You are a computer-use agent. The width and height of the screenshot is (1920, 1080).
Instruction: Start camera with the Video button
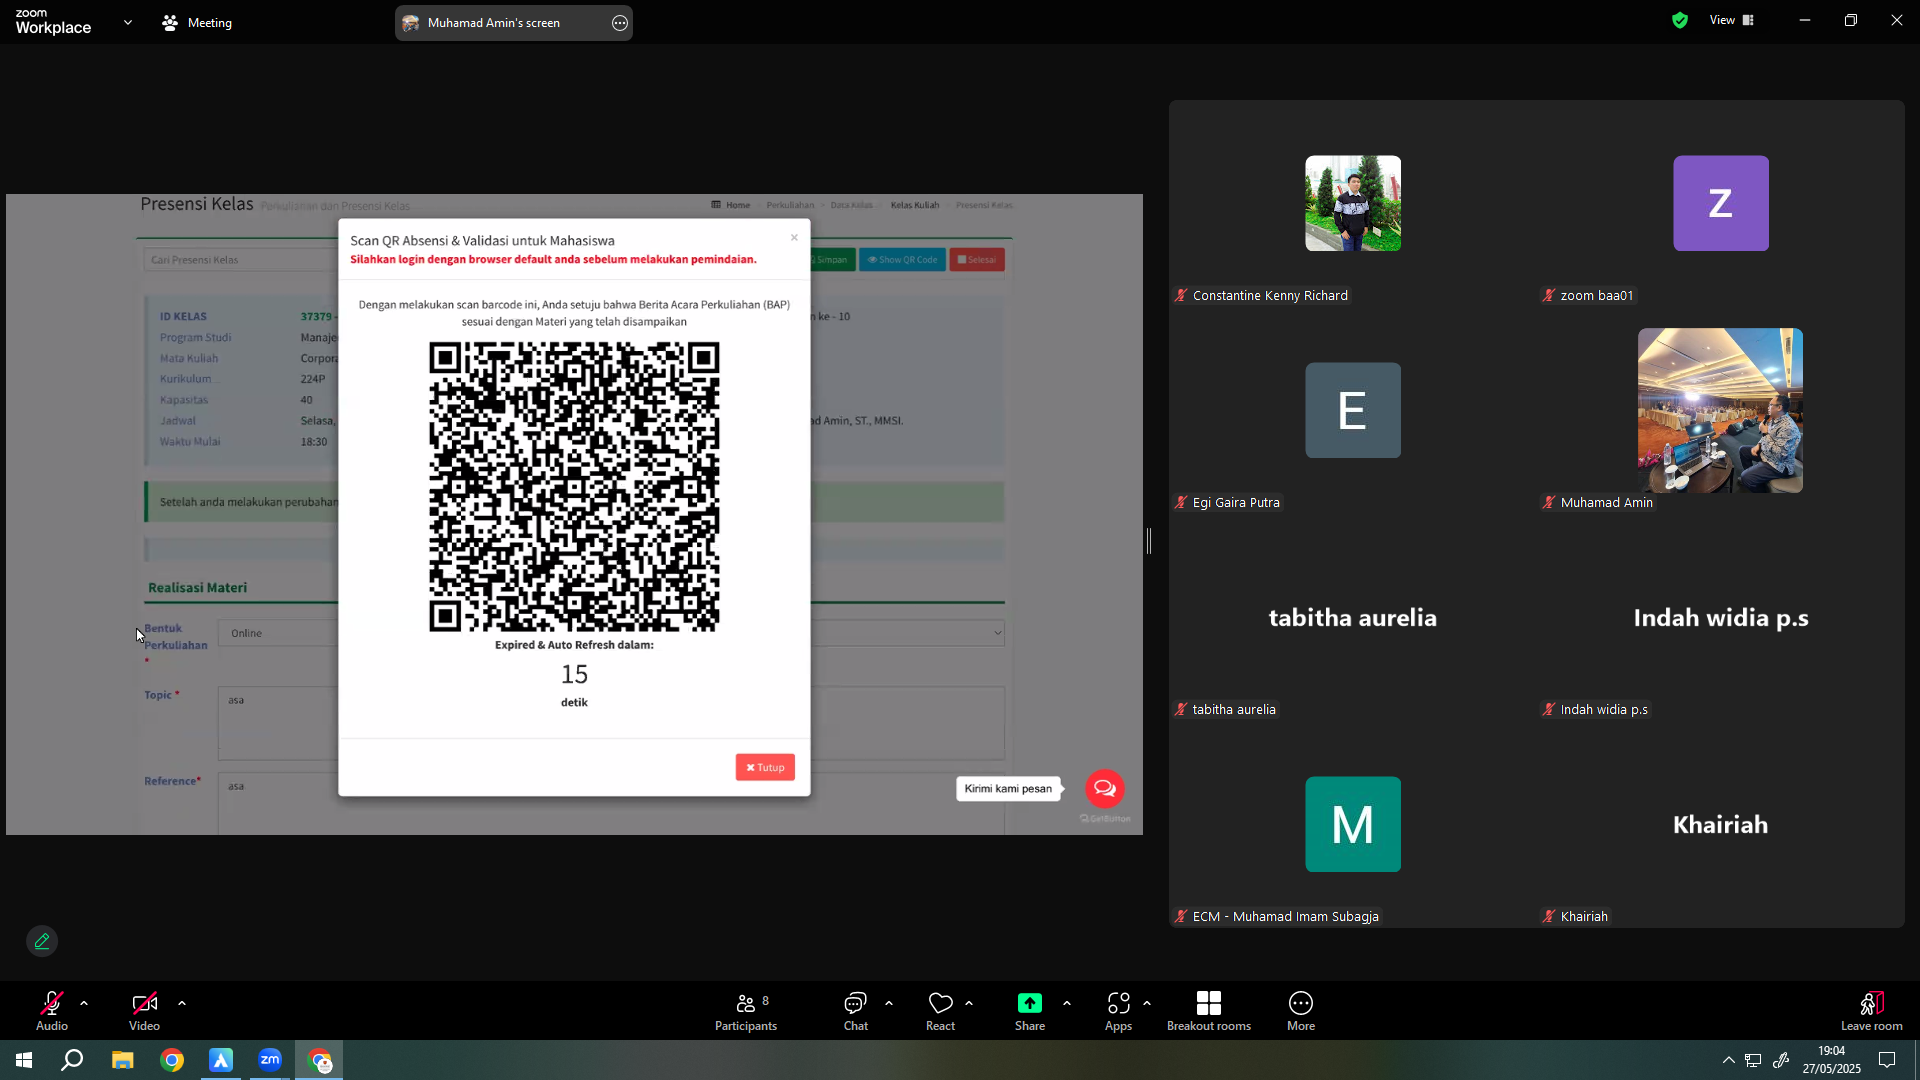tap(144, 1011)
